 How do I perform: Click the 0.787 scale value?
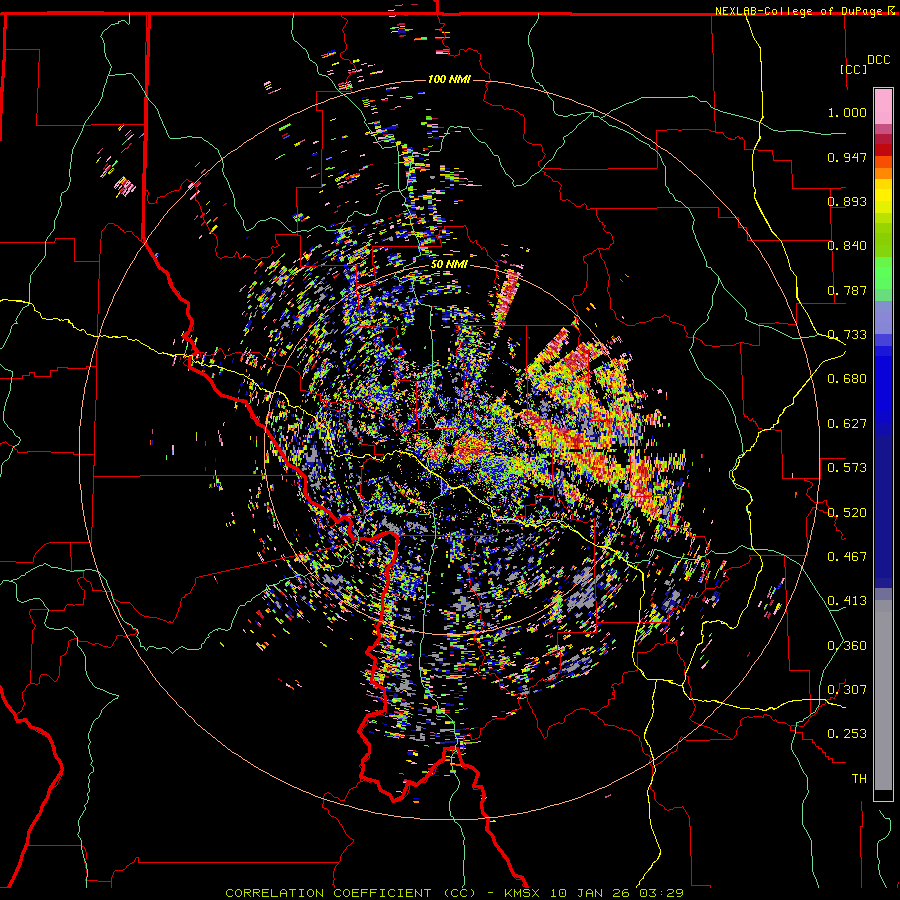coord(847,290)
